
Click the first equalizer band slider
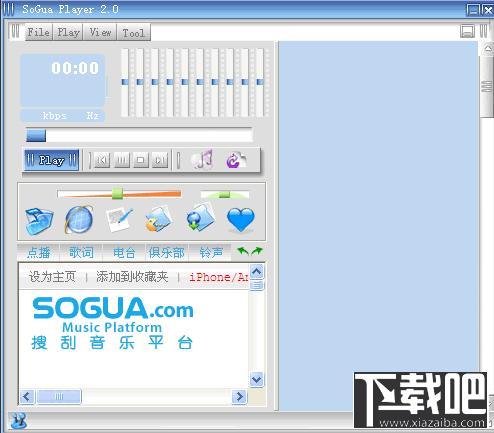coord(125,82)
